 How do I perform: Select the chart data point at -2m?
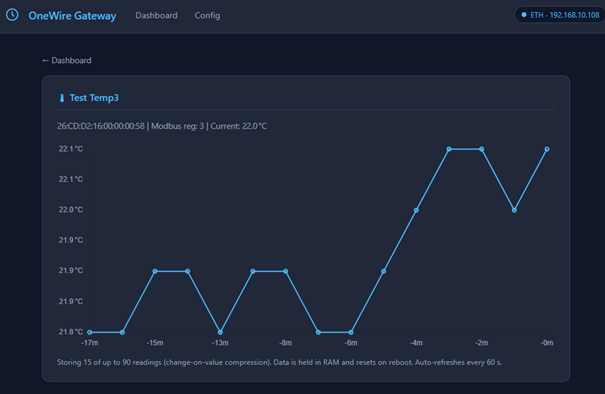pyautogui.click(x=482, y=149)
